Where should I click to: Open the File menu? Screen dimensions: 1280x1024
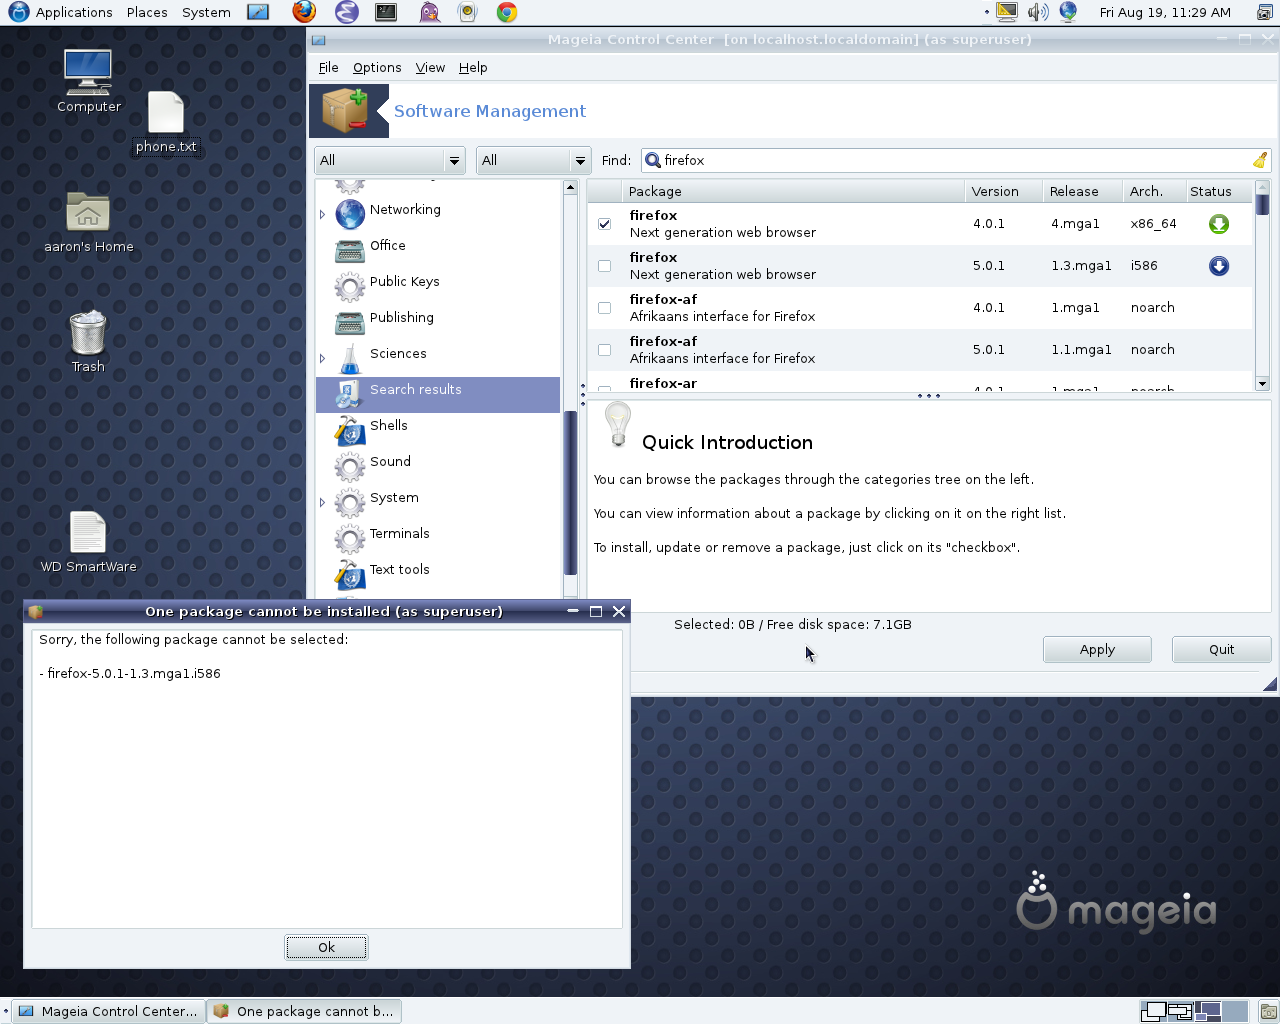coord(328,67)
